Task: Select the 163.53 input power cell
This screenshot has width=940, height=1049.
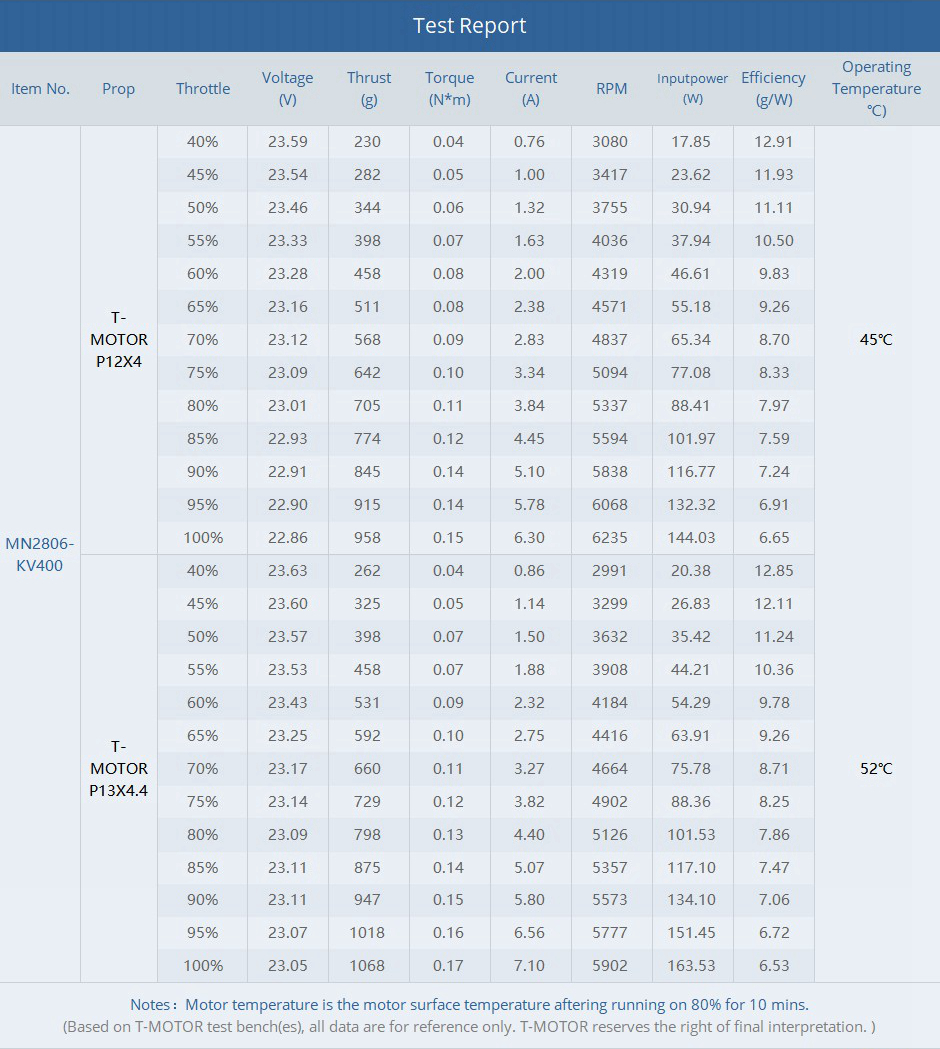Action: click(x=691, y=967)
